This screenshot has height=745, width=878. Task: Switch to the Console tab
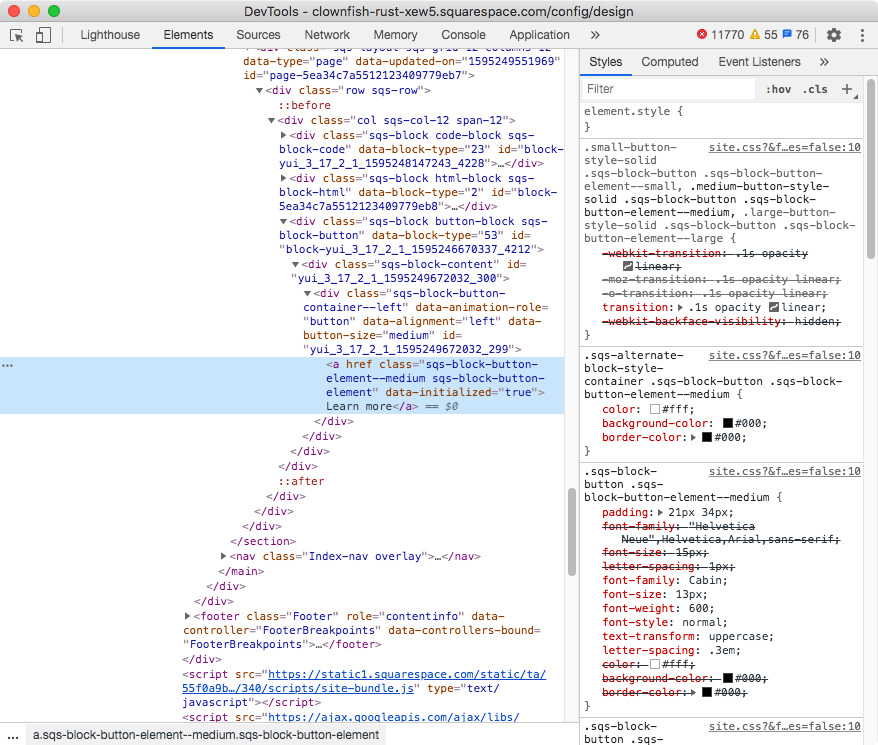463,35
